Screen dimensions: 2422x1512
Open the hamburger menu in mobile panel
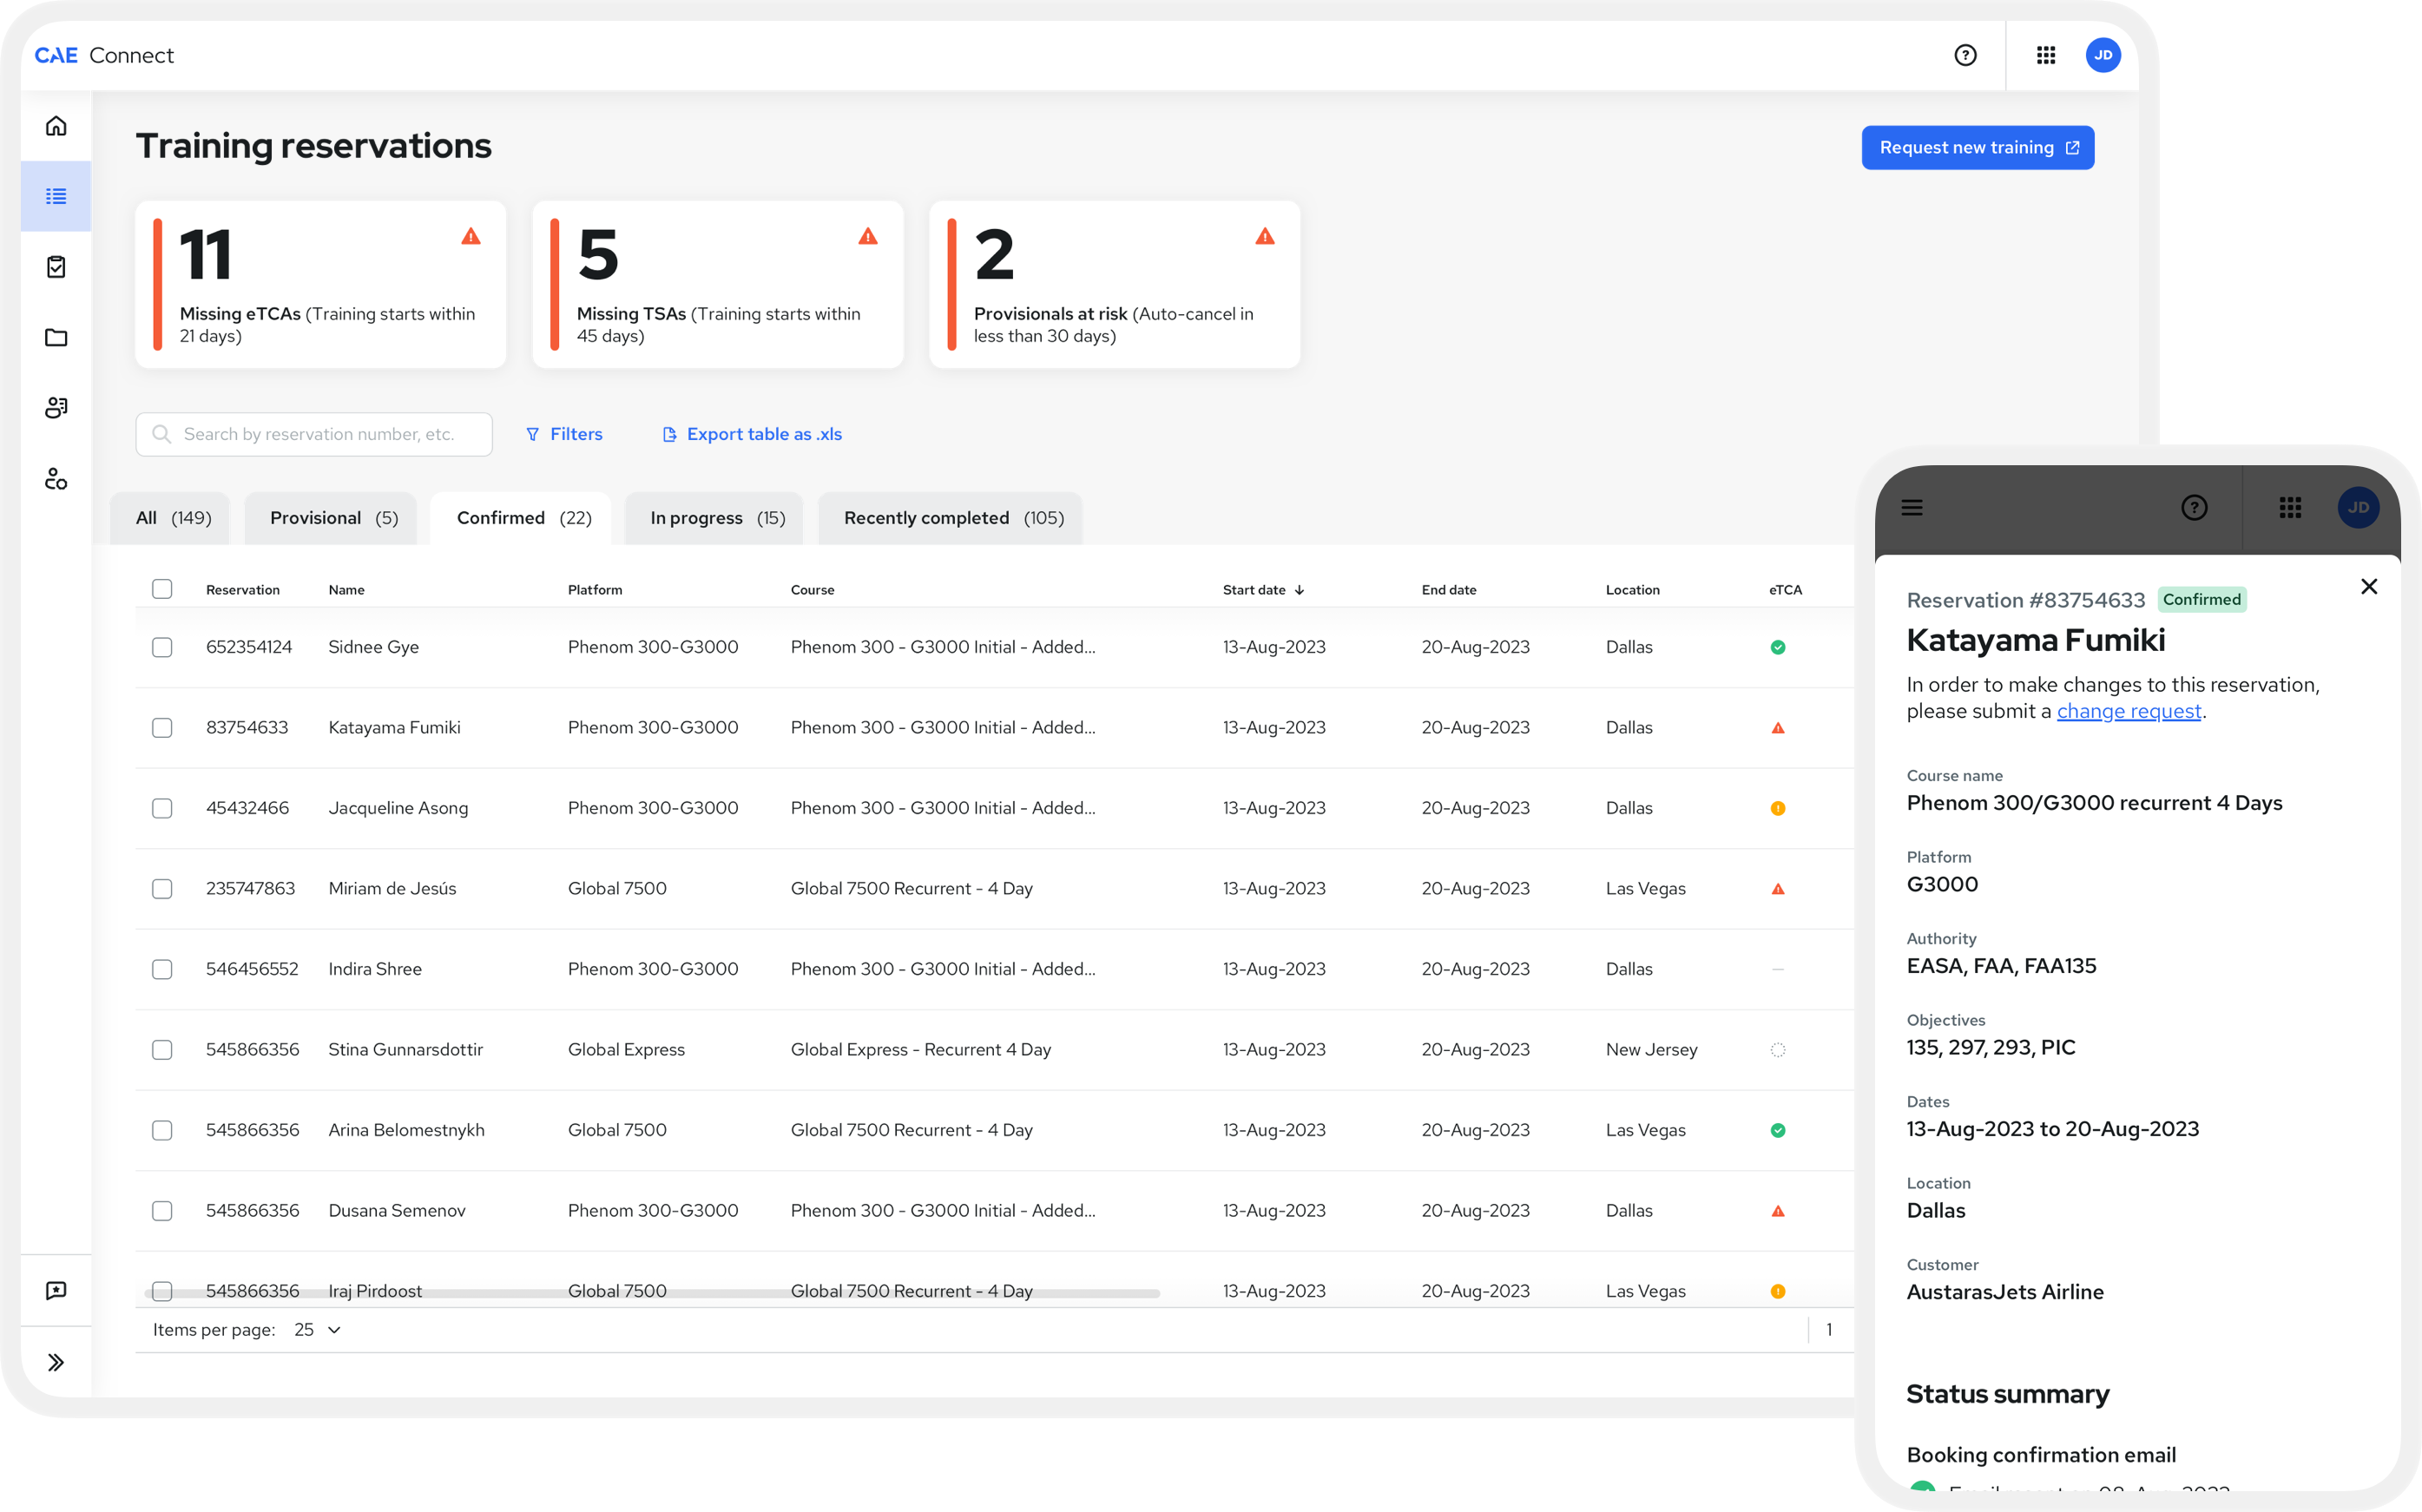coord(1912,508)
